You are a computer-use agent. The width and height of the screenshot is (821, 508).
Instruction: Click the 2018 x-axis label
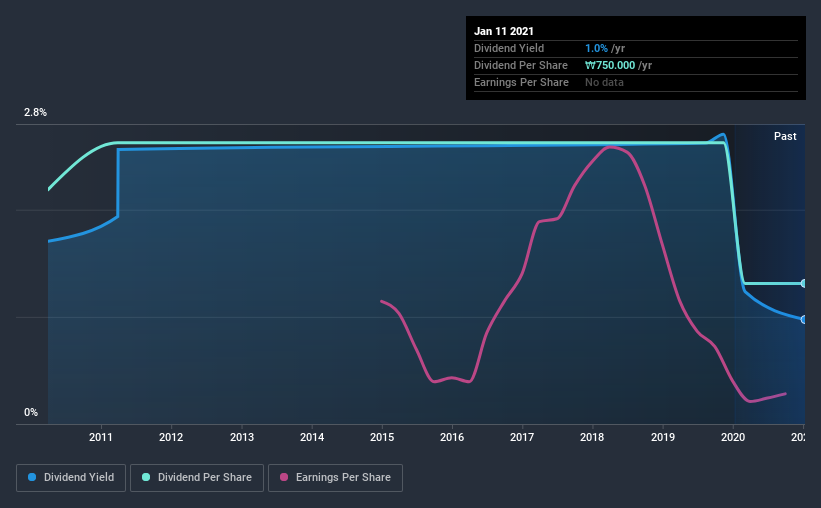click(x=592, y=437)
